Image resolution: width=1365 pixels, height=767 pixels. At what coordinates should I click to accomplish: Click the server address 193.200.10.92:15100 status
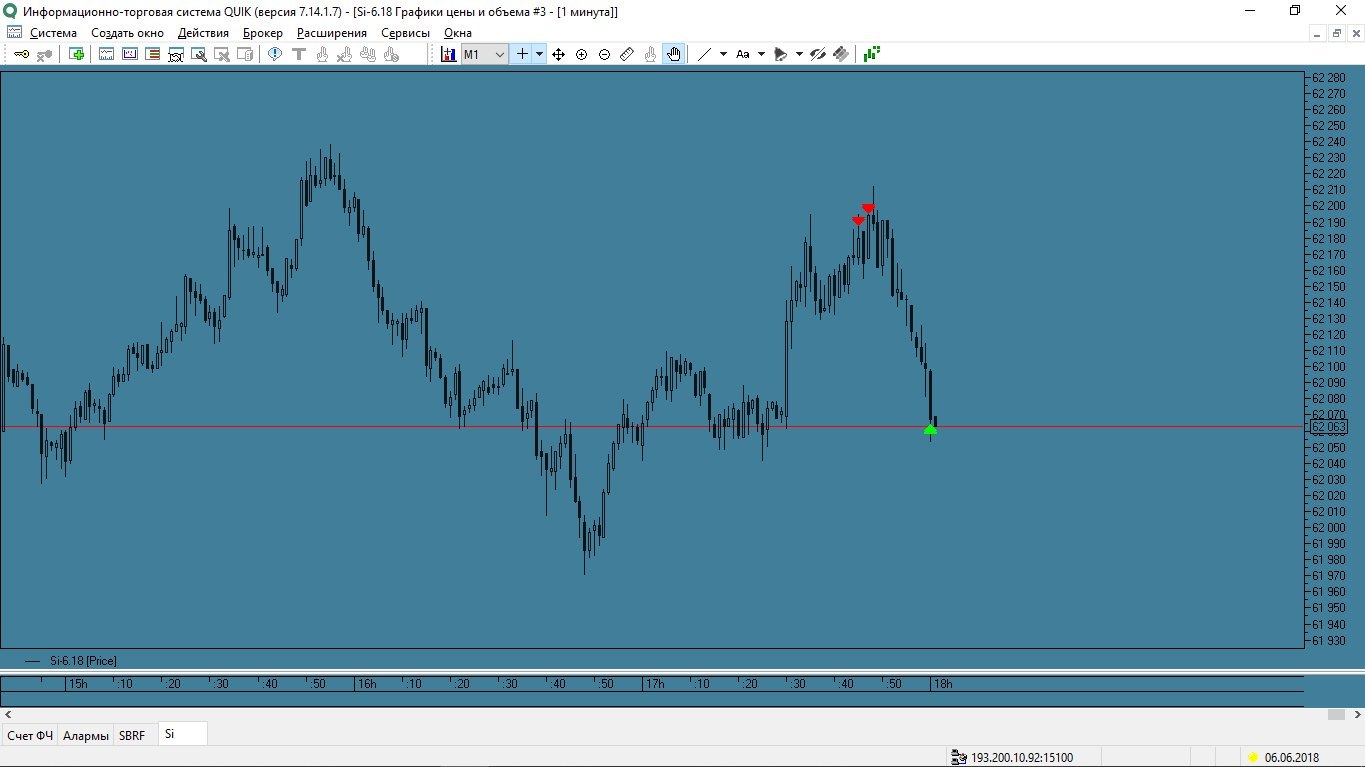pyautogui.click(x=1022, y=758)
